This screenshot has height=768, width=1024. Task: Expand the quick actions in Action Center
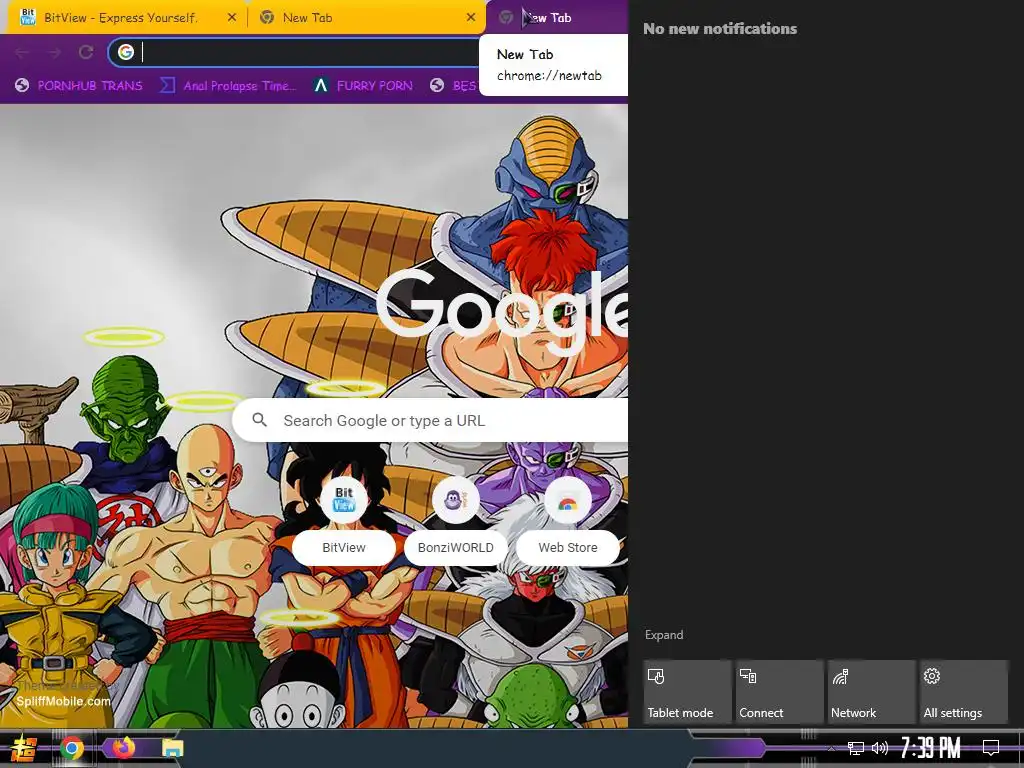(664, 635)
